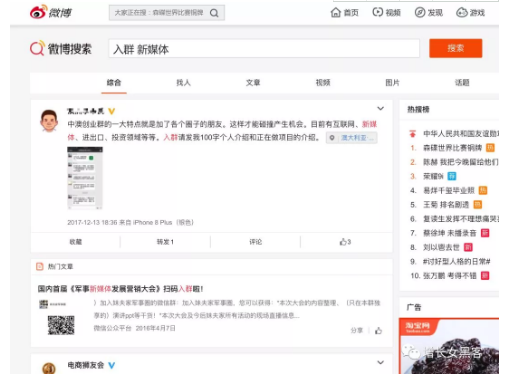The image size is (513, 392).
Task: Click 转发 1 under the first post
Action: point(165,242)
